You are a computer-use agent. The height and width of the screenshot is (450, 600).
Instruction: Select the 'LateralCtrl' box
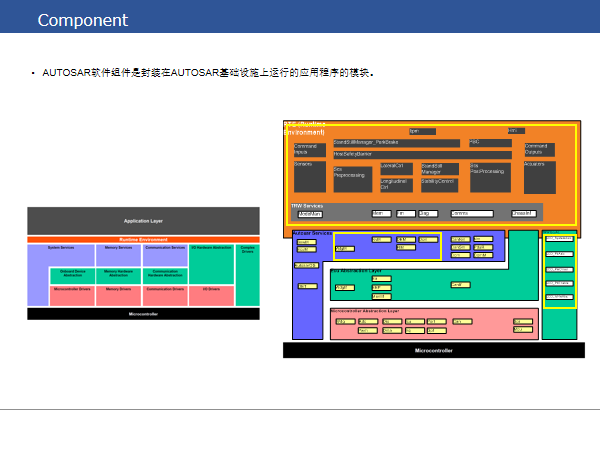(x=396, y=168)
